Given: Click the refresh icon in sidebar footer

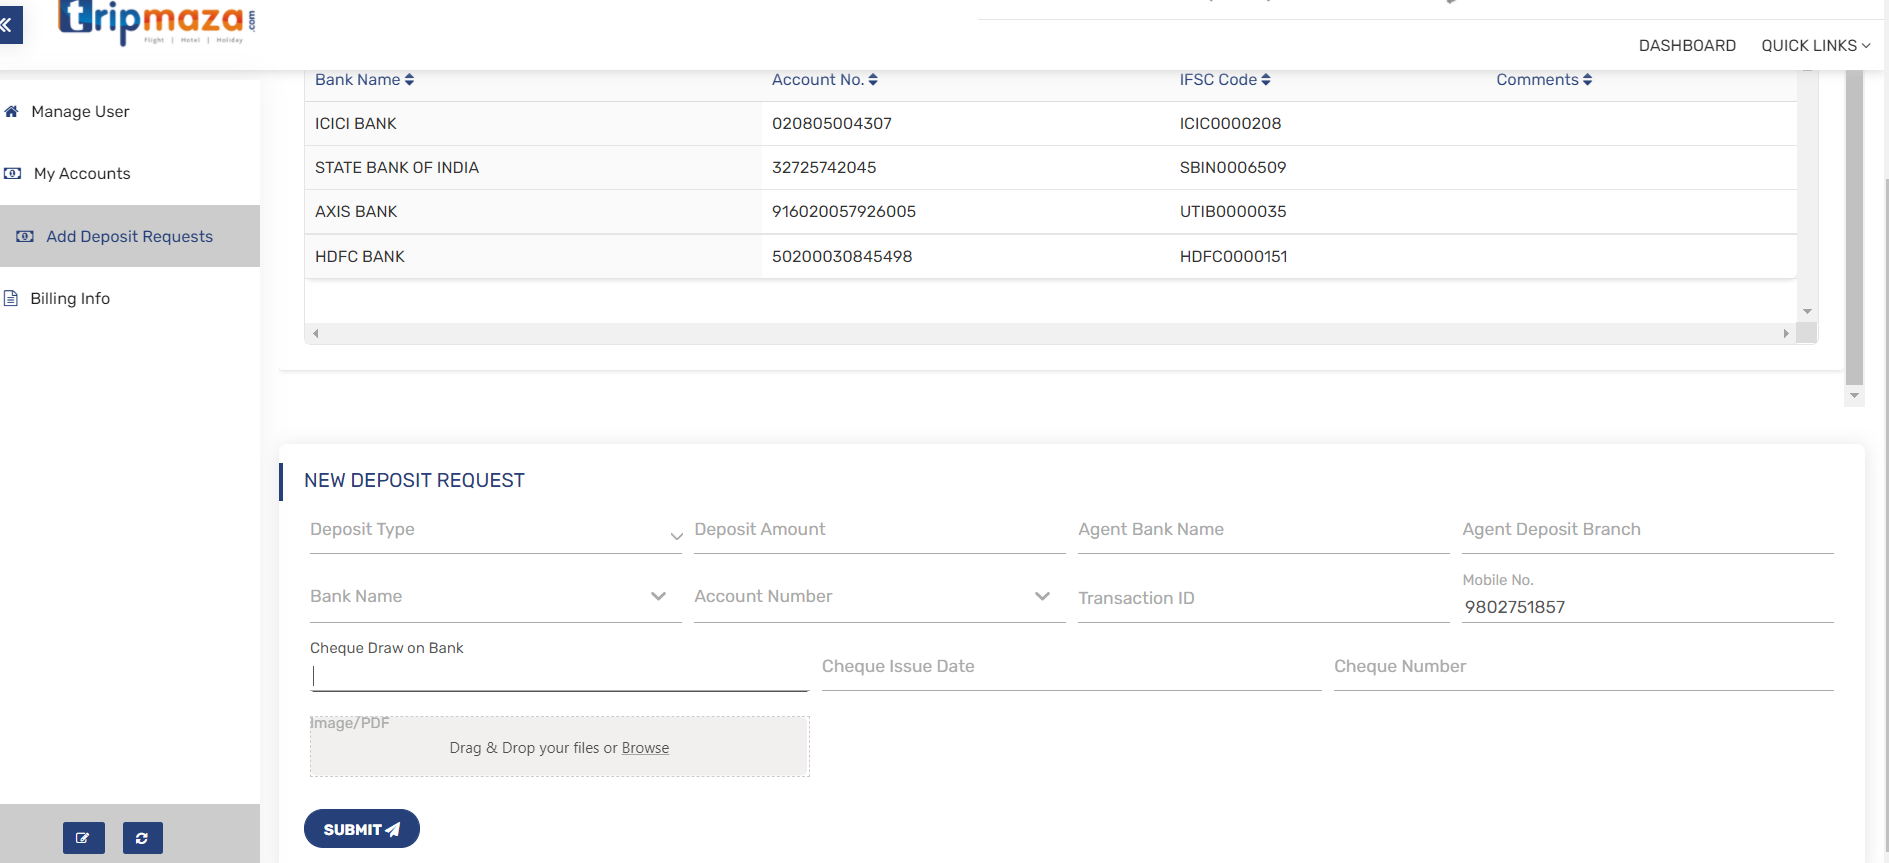Looking at the screenshot, I should [x=142, y=838].
